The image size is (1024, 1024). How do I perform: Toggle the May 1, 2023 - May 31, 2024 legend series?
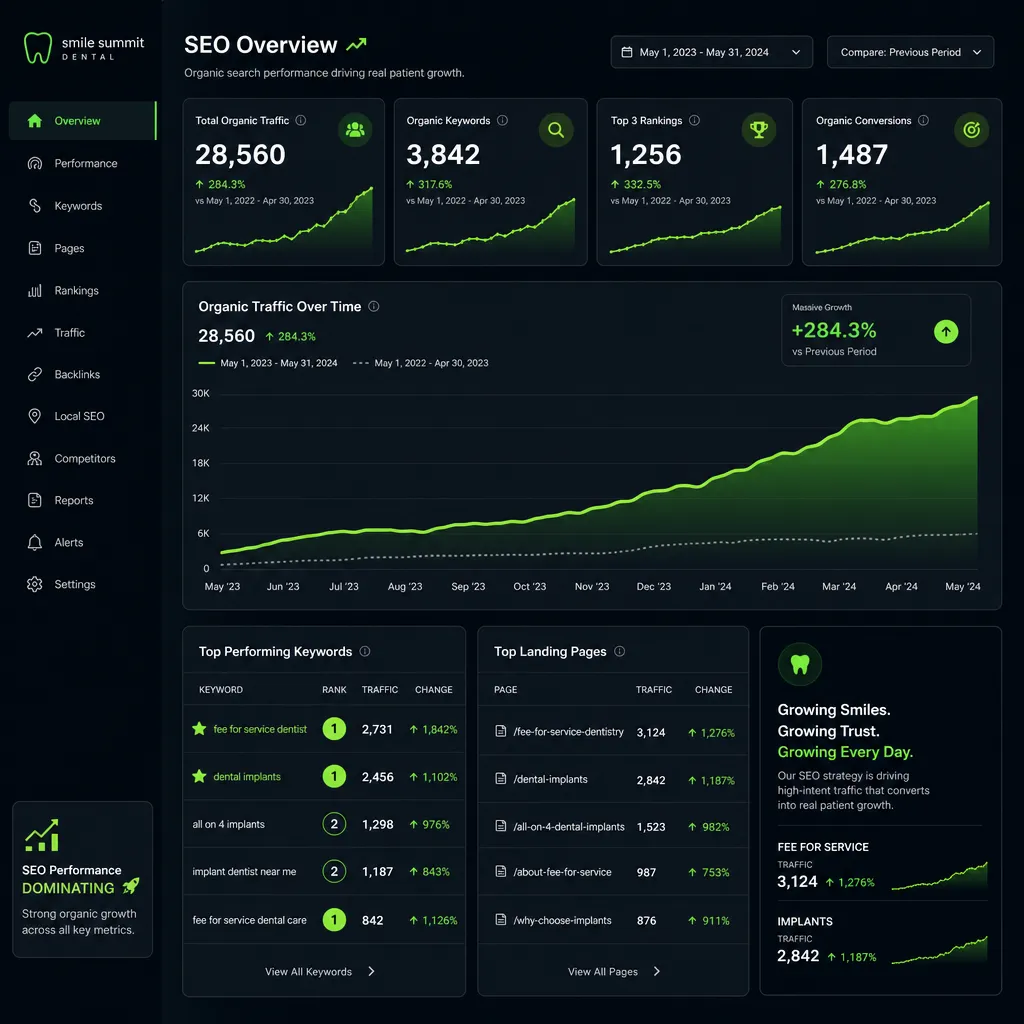click(x=268, y=363)
